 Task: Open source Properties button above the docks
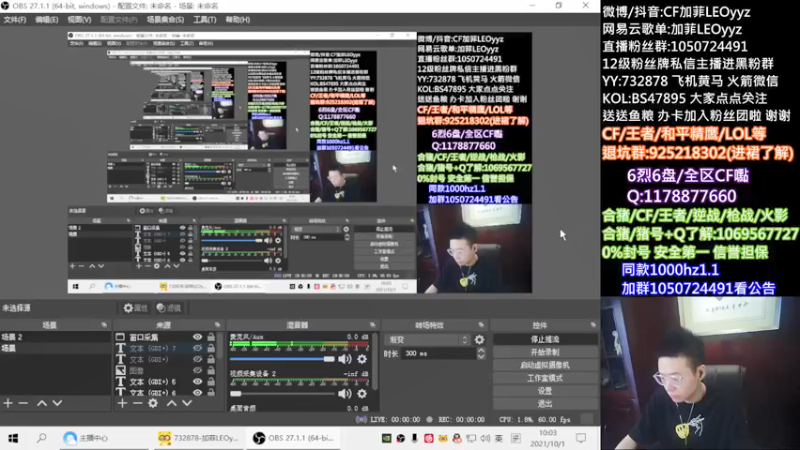click(135, 308)
